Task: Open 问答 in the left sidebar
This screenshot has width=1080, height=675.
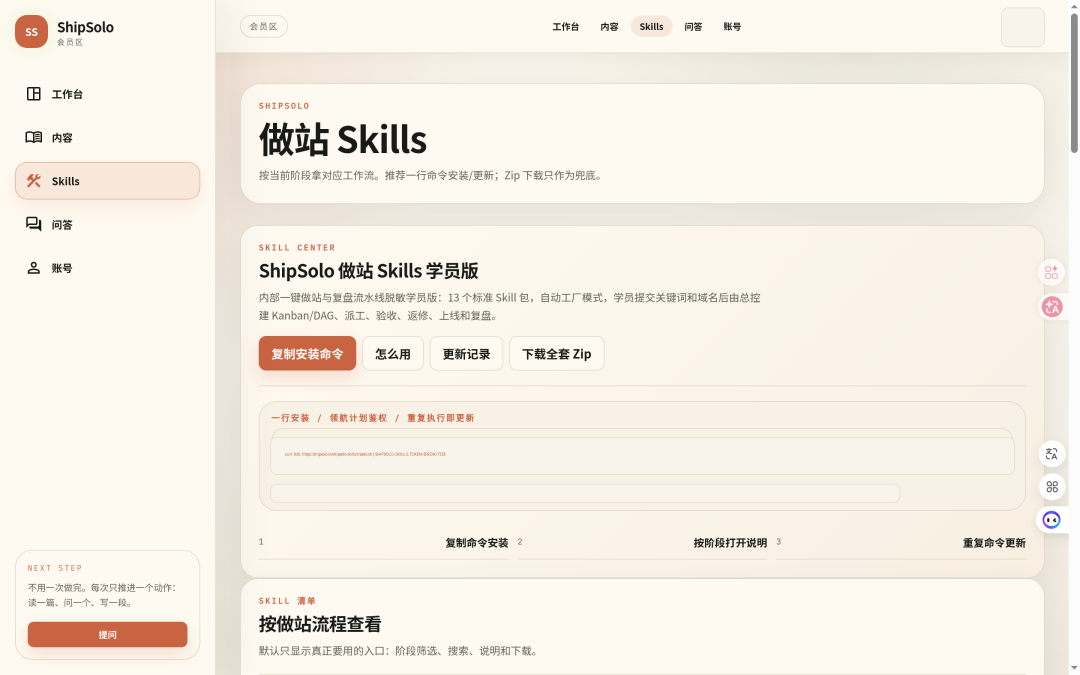Action: [107, 225]
